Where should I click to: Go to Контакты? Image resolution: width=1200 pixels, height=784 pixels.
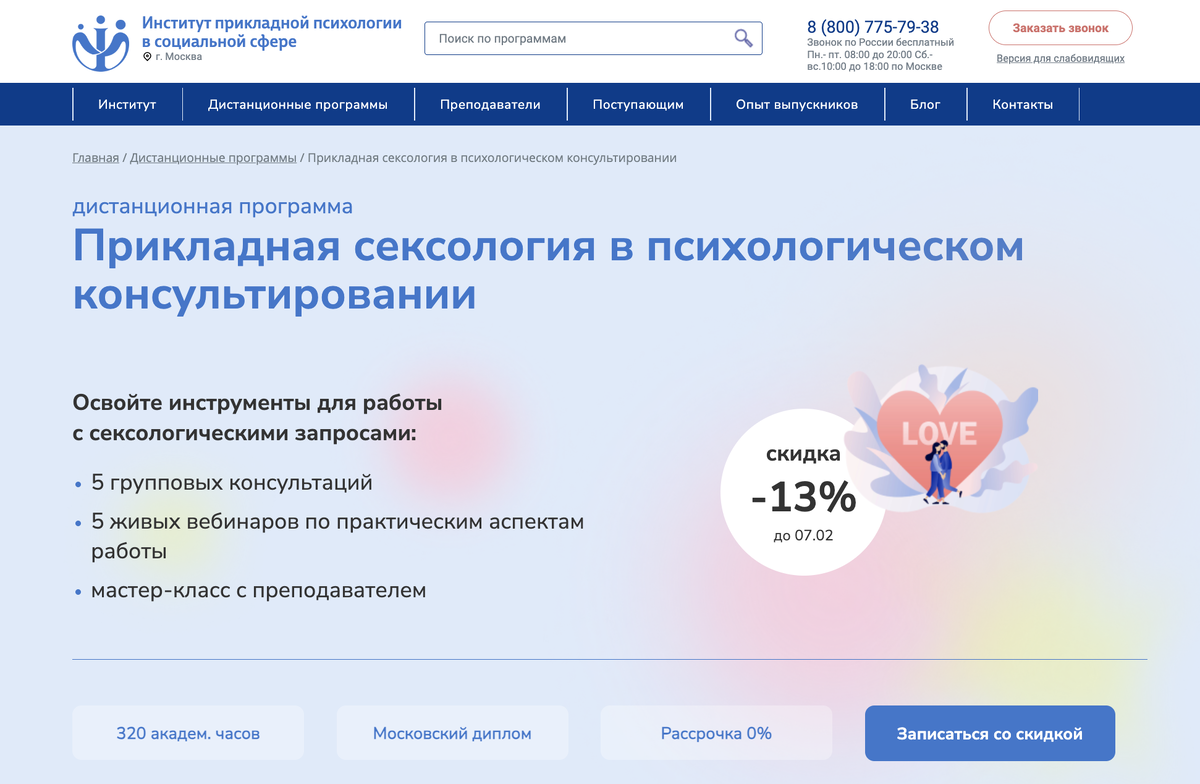(1022, 104)
